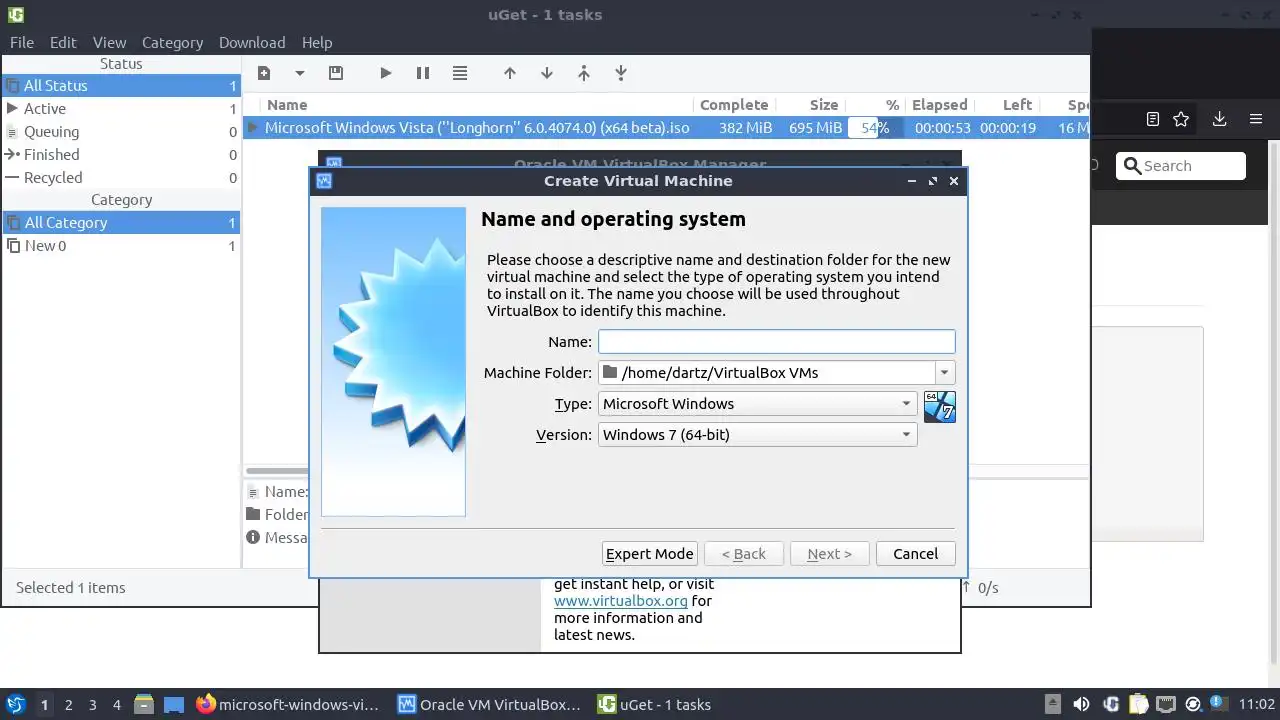1280x720 pixels.
Task: Select Active status filter
Action: (121, 109)
